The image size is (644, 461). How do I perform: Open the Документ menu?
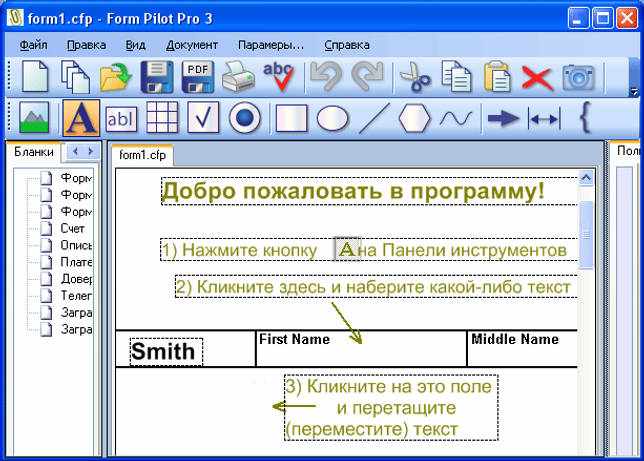192,45
